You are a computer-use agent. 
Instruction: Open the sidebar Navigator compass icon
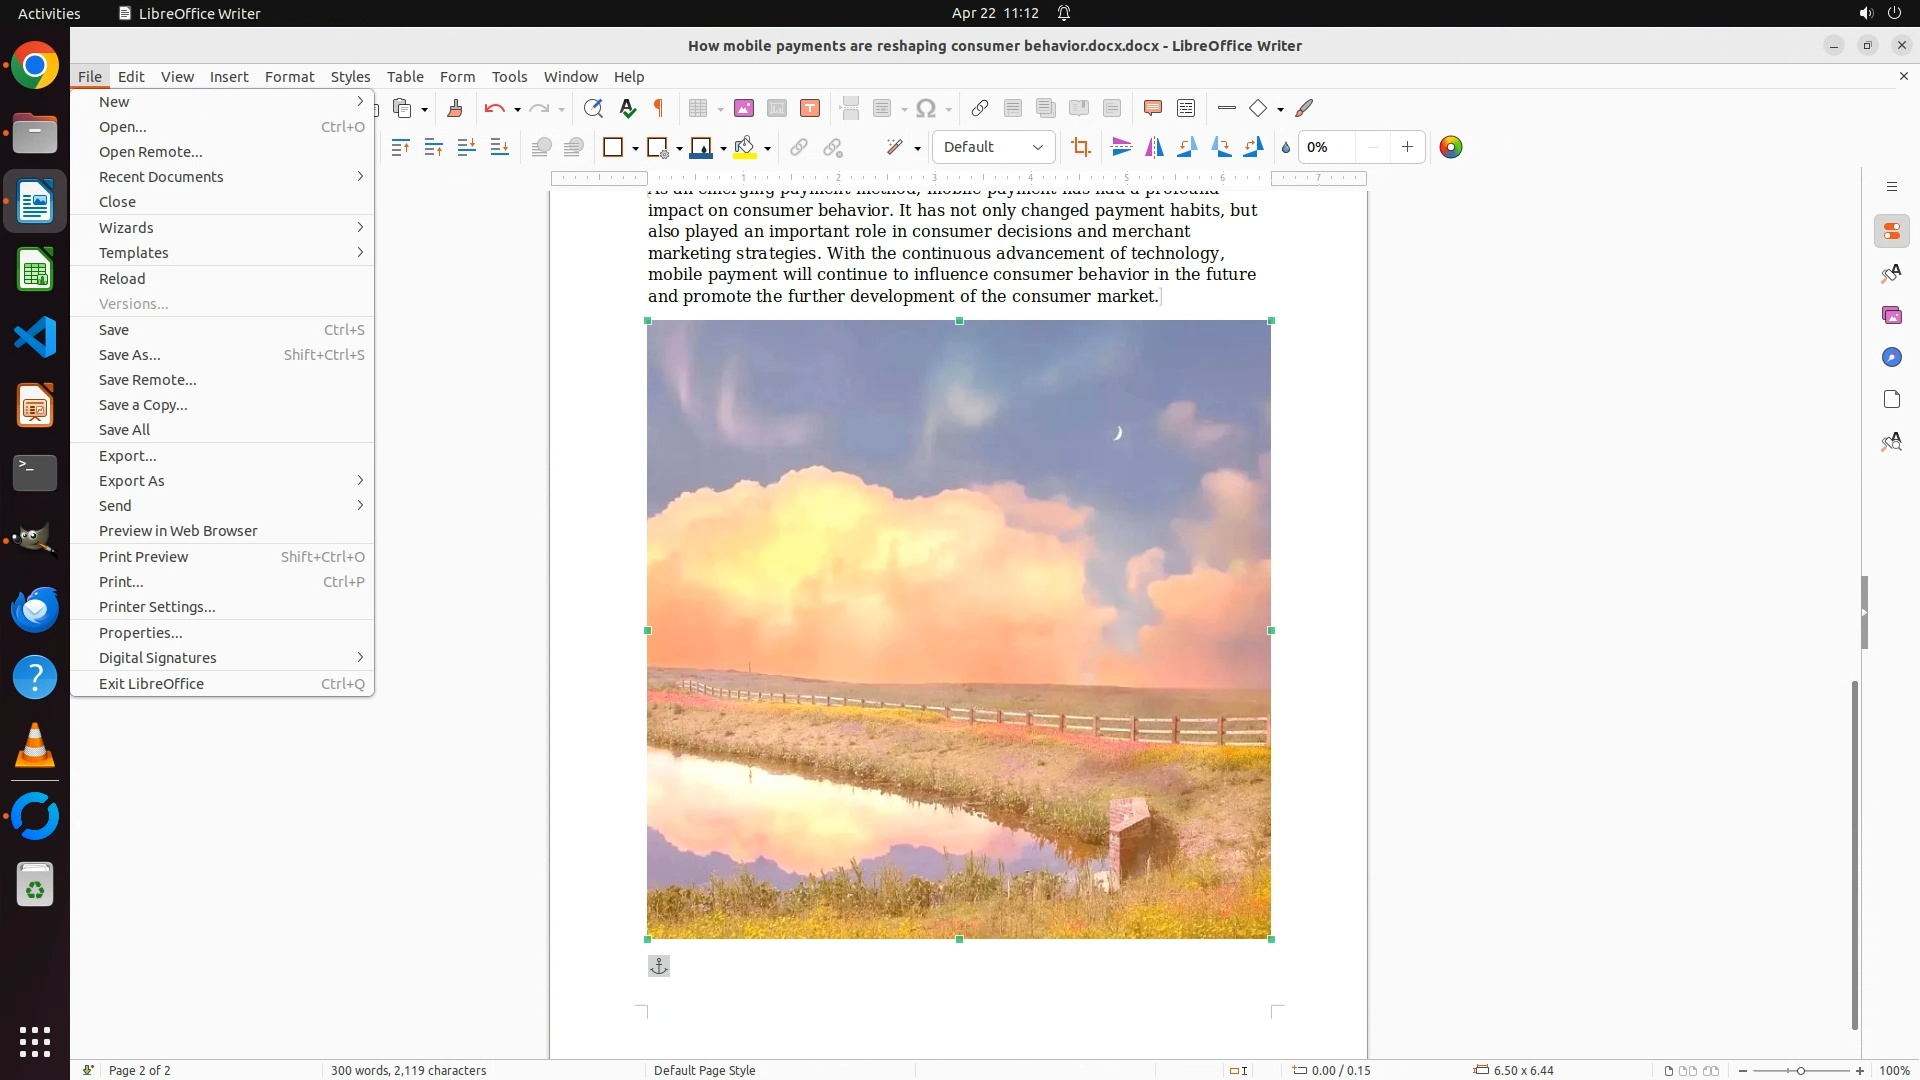[x=1891, y=358]
